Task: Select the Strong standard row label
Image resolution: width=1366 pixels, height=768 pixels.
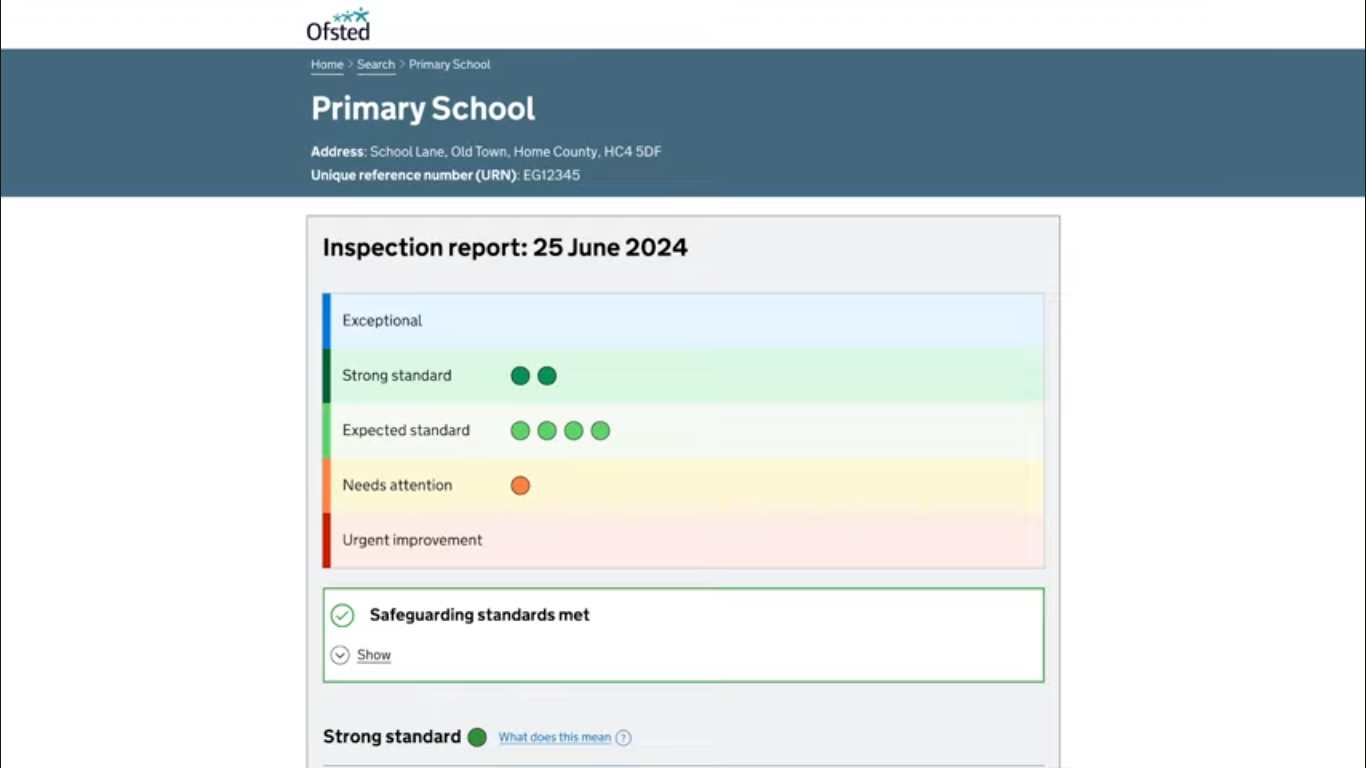Action: (x=397, y=376)
